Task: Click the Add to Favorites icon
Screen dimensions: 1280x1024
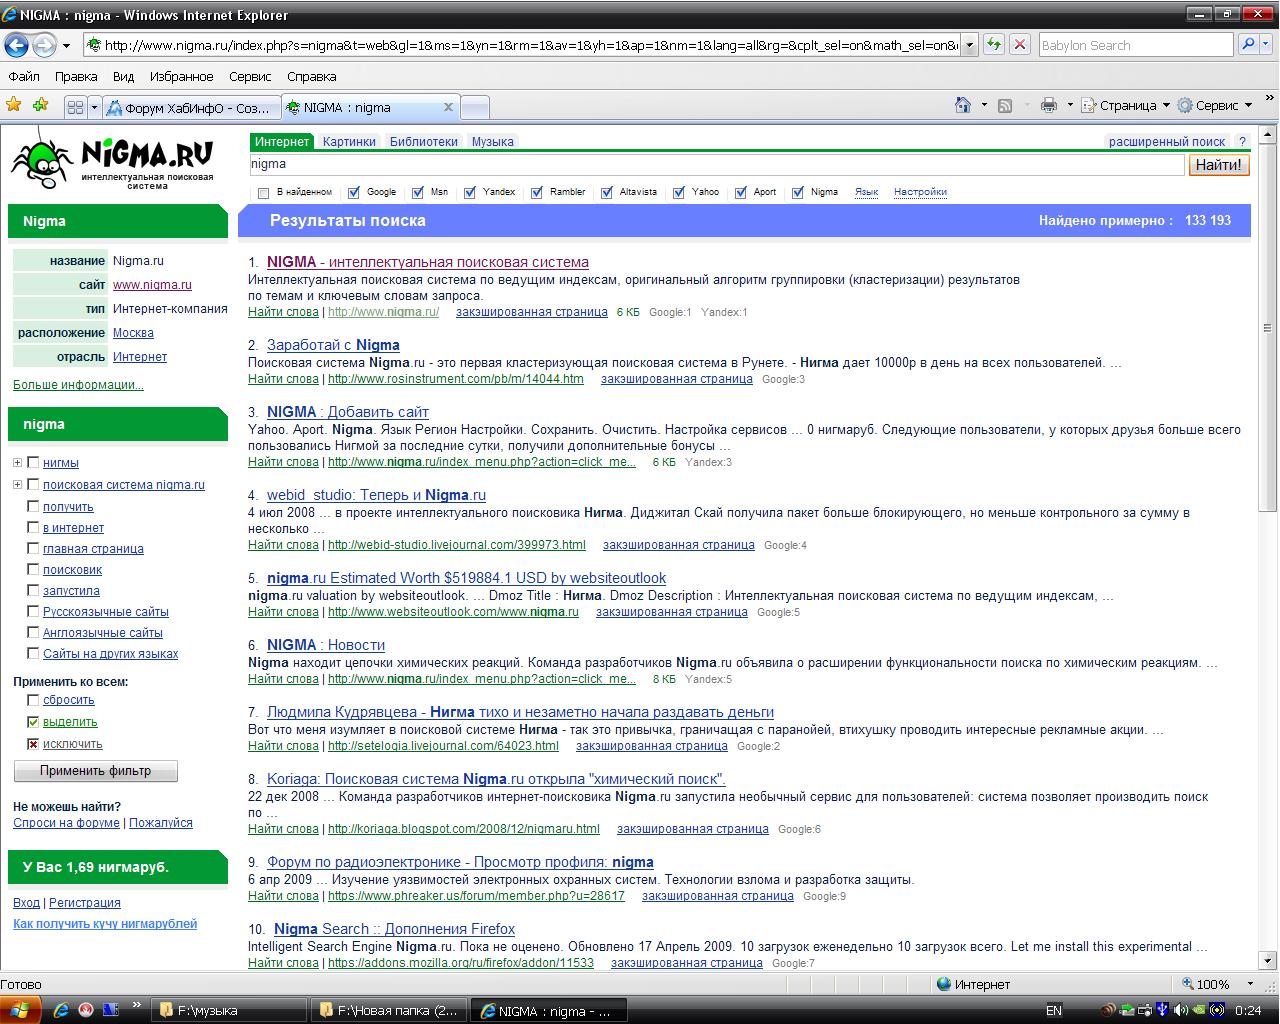Action: (x=40, y=105)
